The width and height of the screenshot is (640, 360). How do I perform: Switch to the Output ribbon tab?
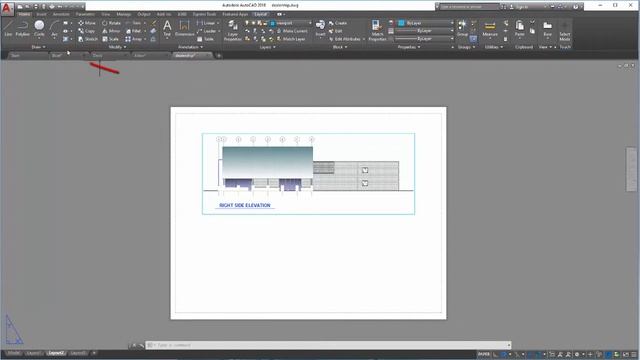(x=144, y=14)
